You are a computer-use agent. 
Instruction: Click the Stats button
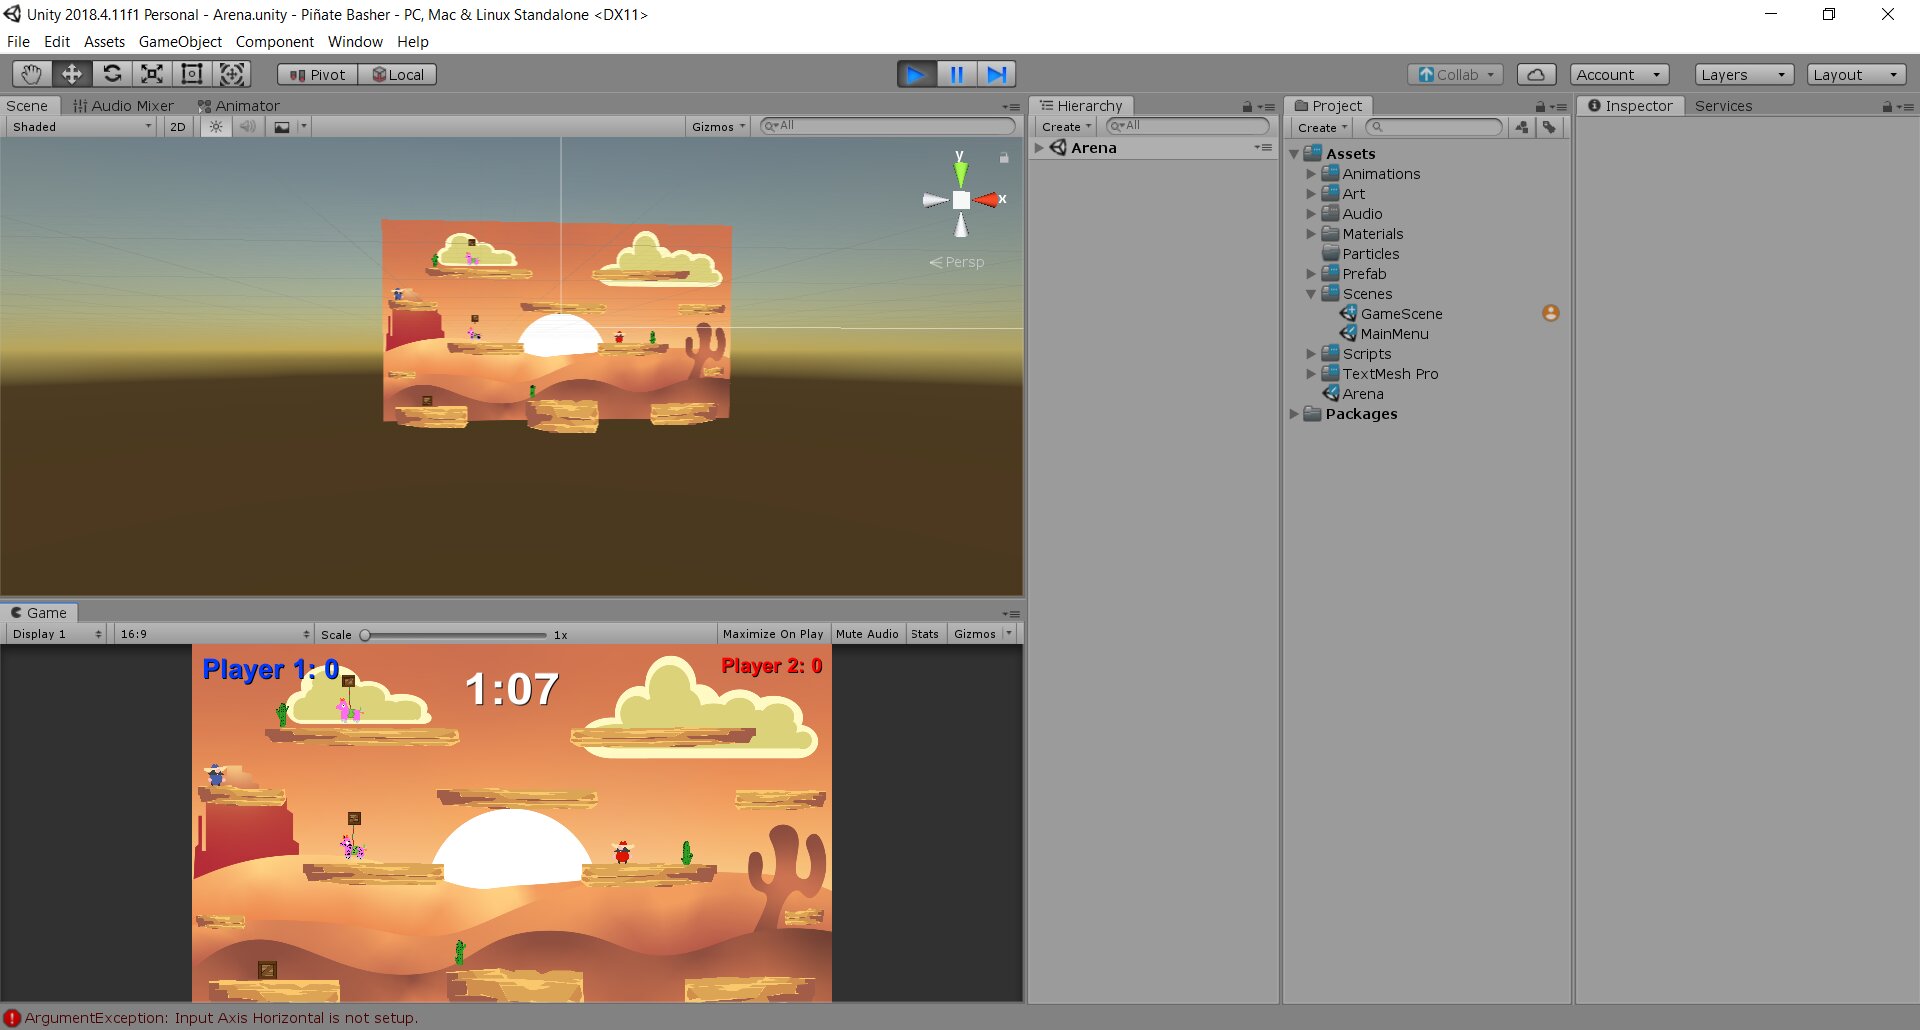pyautogui.click(x=925, y=634)
